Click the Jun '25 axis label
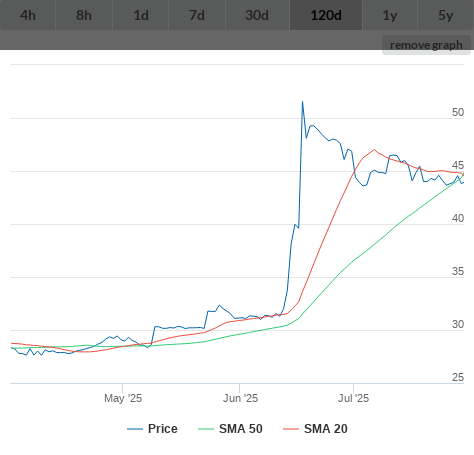 240,398
